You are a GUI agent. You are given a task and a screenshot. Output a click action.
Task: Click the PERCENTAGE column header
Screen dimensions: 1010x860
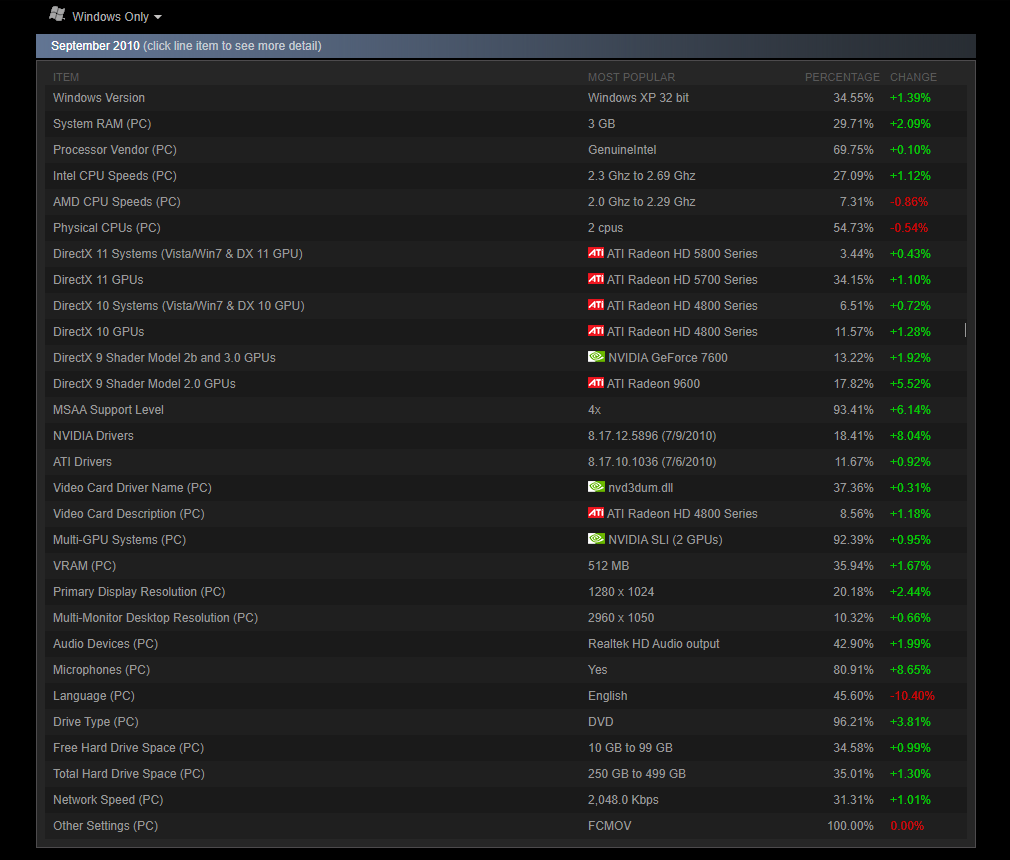click(842, 77)
